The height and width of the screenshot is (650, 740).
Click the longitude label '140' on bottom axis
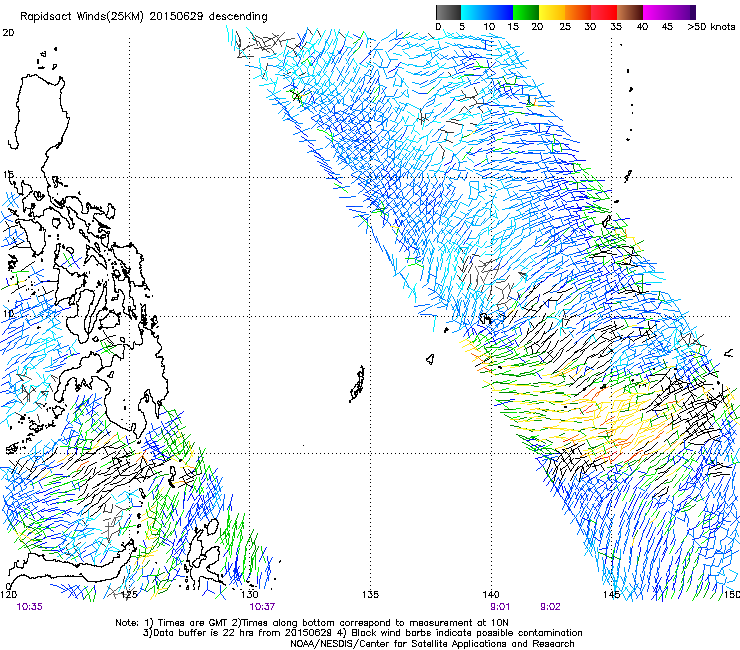coord(491,594)
